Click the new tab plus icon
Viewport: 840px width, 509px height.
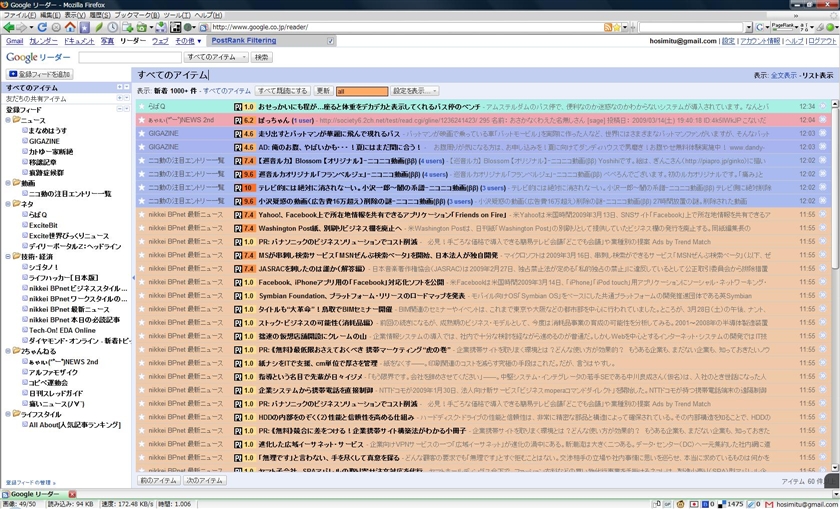tap(127, 27)
